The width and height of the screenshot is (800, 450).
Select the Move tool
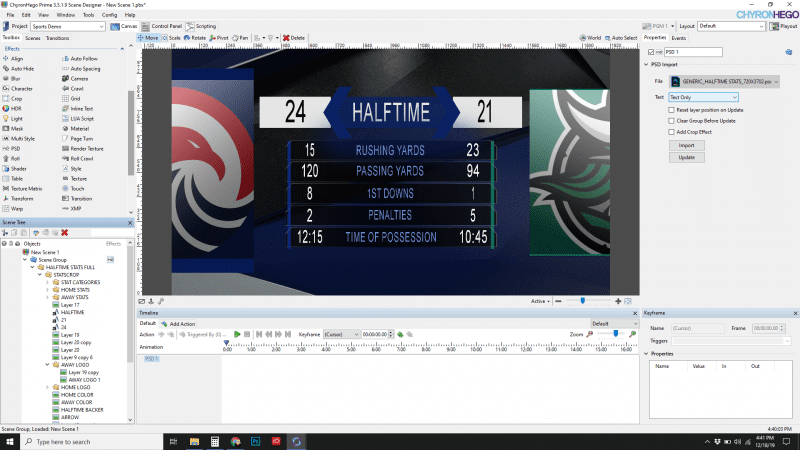148,37
